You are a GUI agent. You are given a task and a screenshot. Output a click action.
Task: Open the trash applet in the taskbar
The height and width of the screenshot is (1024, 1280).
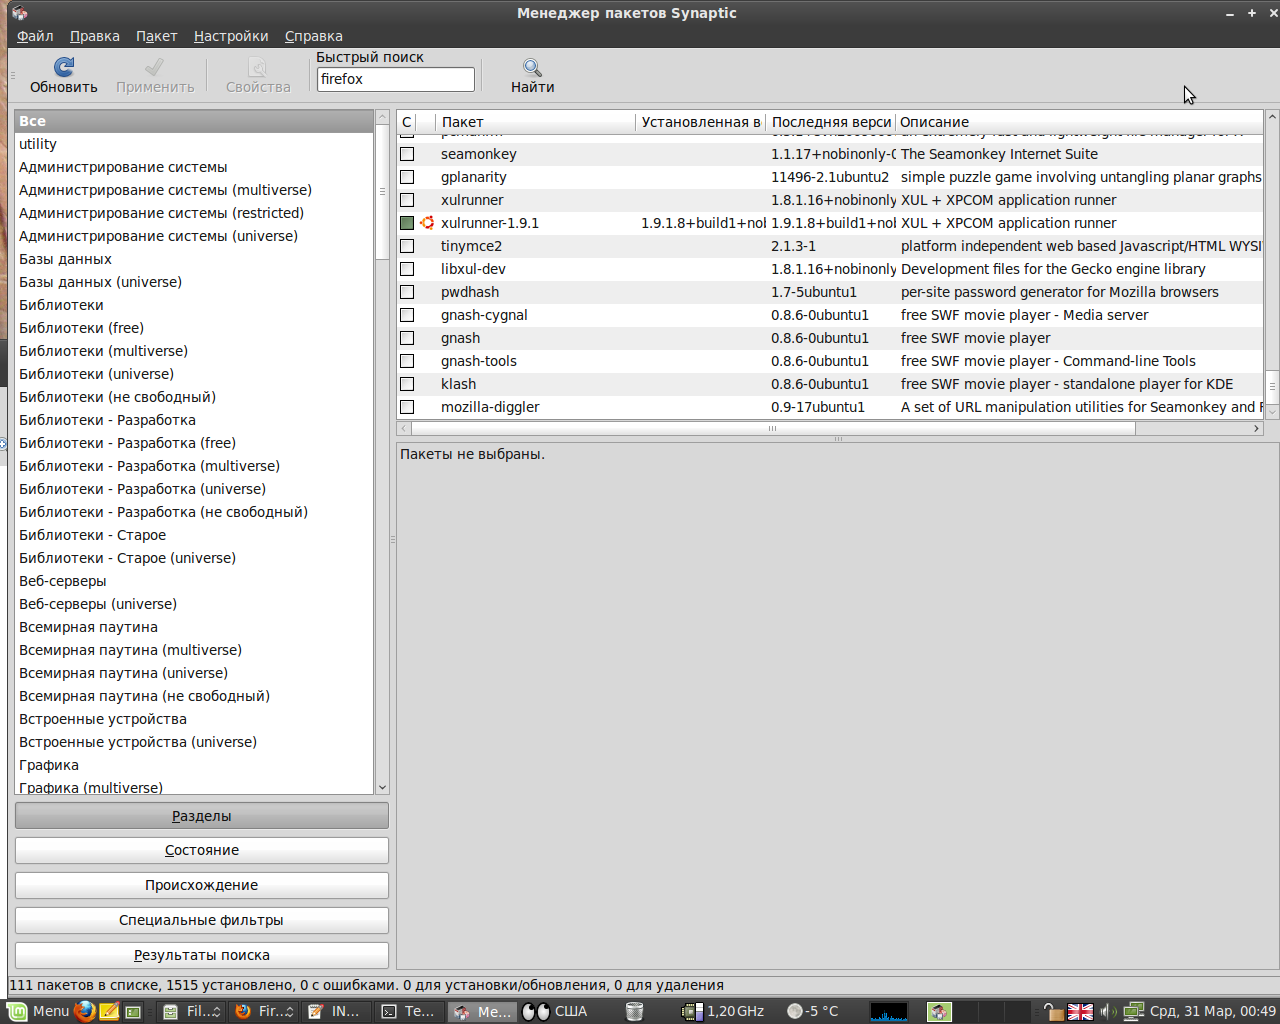pyautogui.click(x=634, y=1011)
